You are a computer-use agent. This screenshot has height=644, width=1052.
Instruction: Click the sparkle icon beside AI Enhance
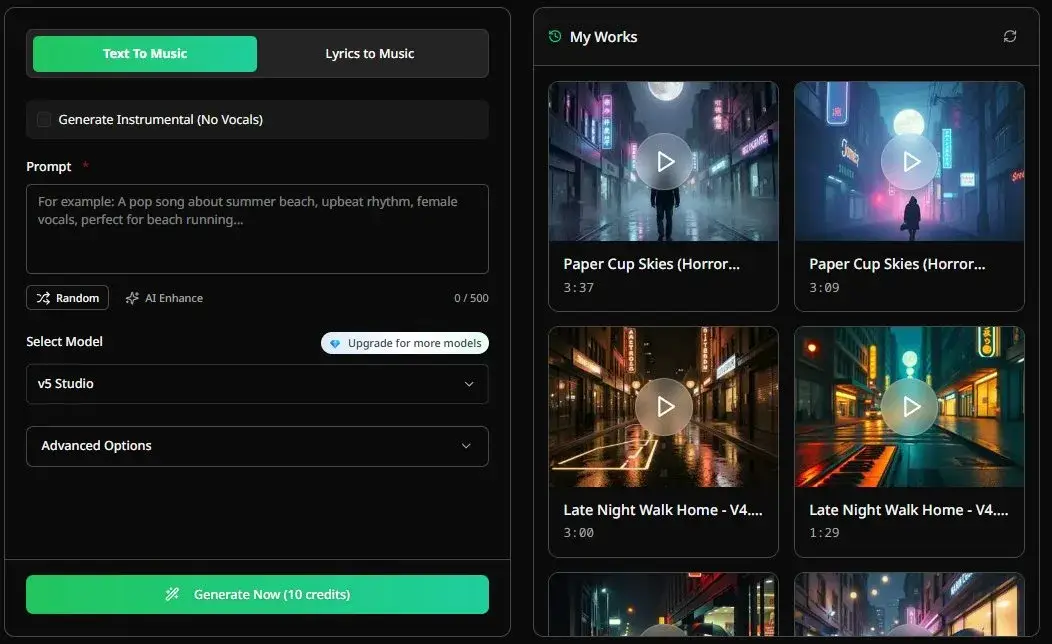coord(132,298)
